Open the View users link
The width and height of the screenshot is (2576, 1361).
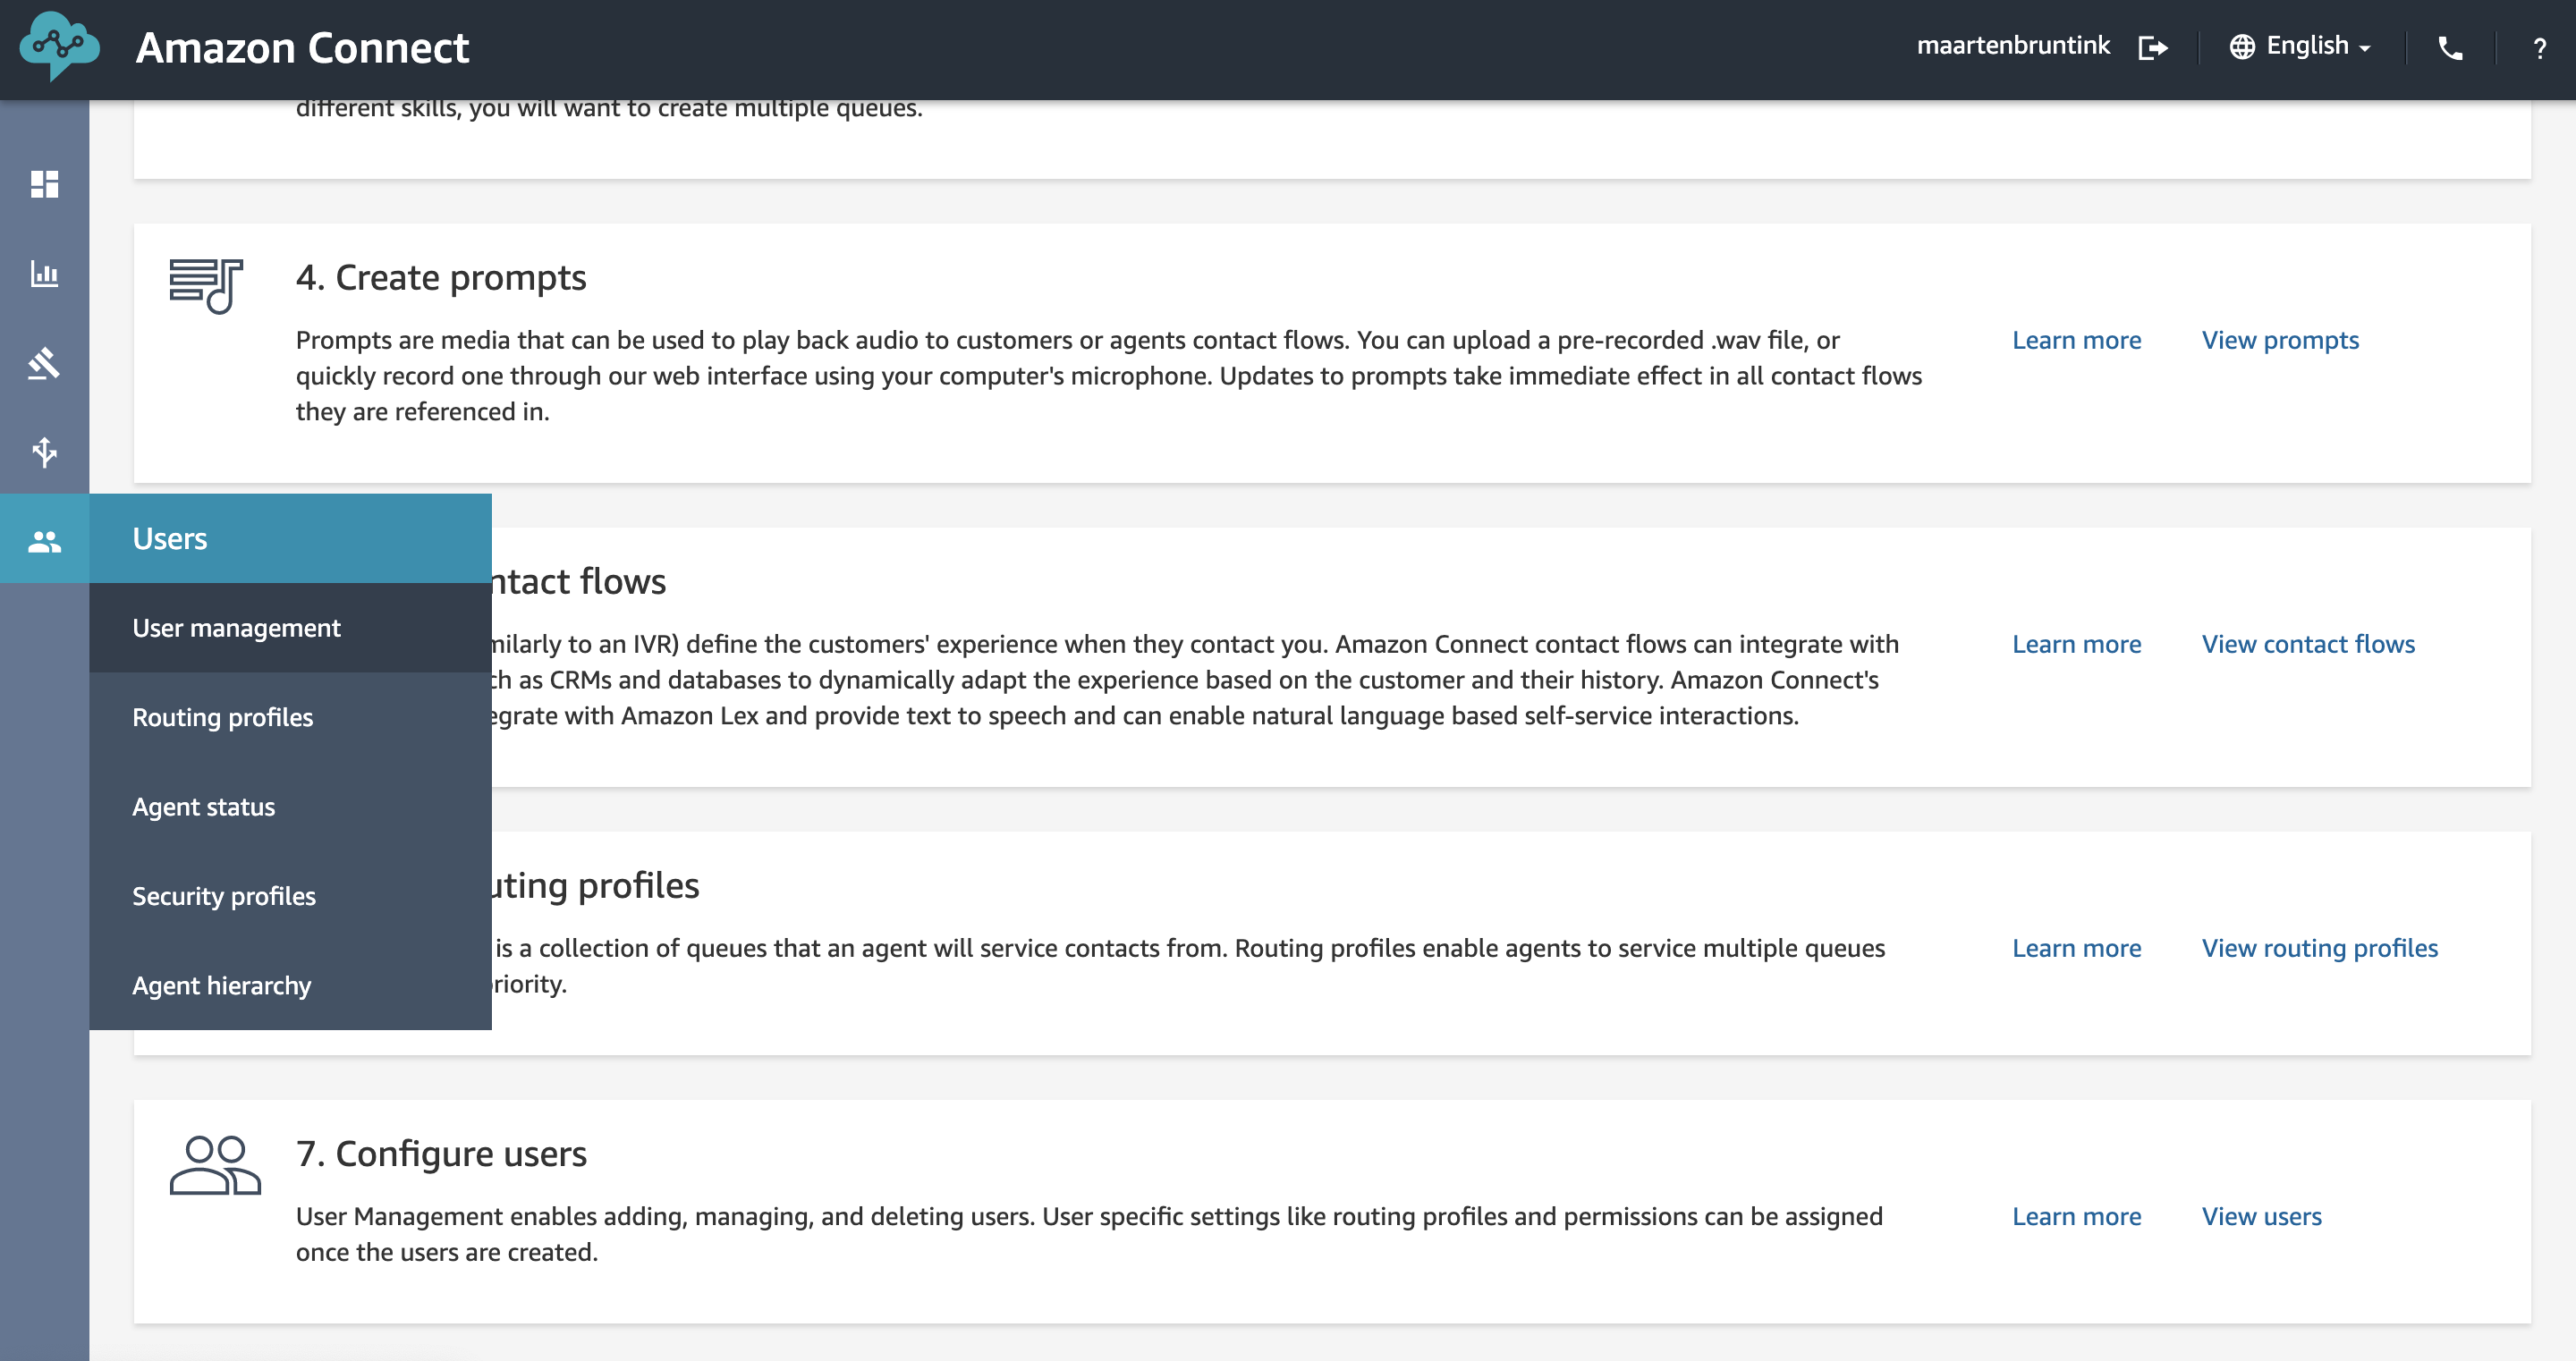[2262, 1216]
